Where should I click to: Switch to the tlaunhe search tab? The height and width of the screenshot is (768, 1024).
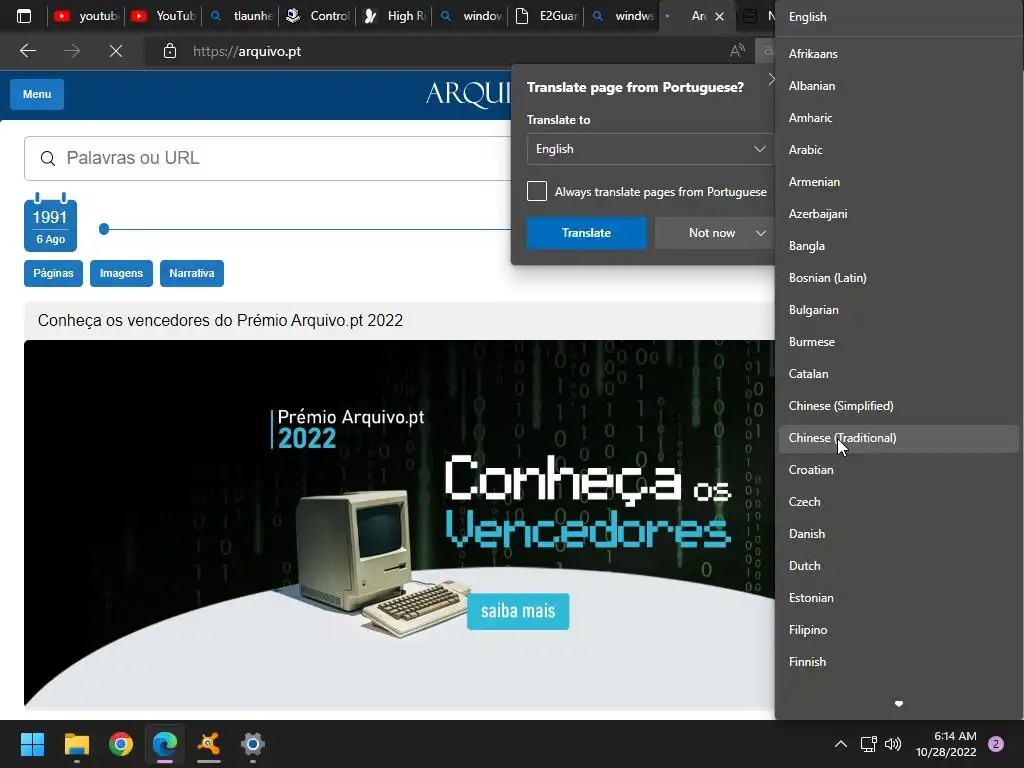[241, 16]
